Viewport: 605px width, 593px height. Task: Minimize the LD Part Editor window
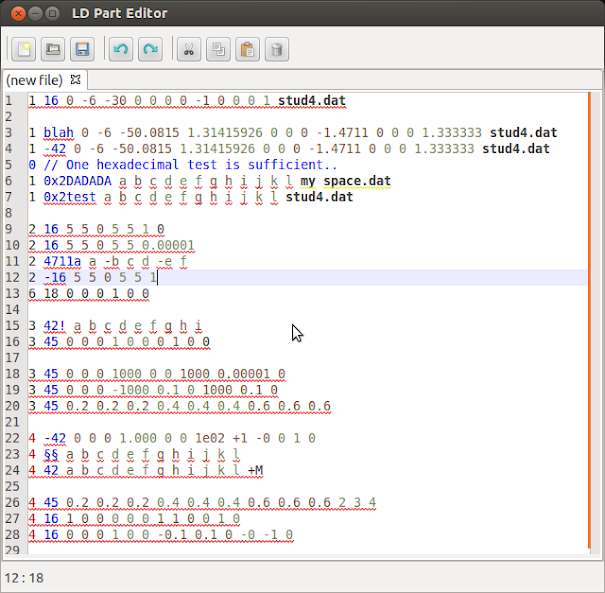pos(34,14)
